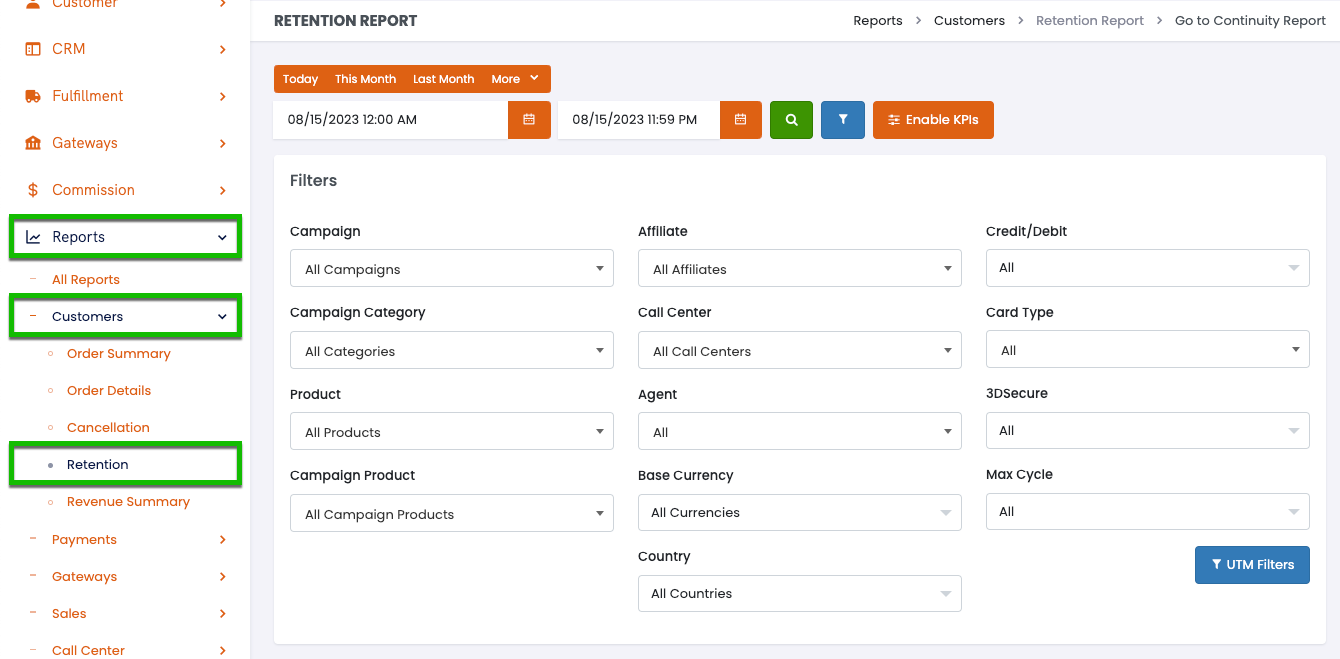Screen dimensions: 1340x659
Task: Open the Card Type dropdown
Action: (x=1147, y=350)
